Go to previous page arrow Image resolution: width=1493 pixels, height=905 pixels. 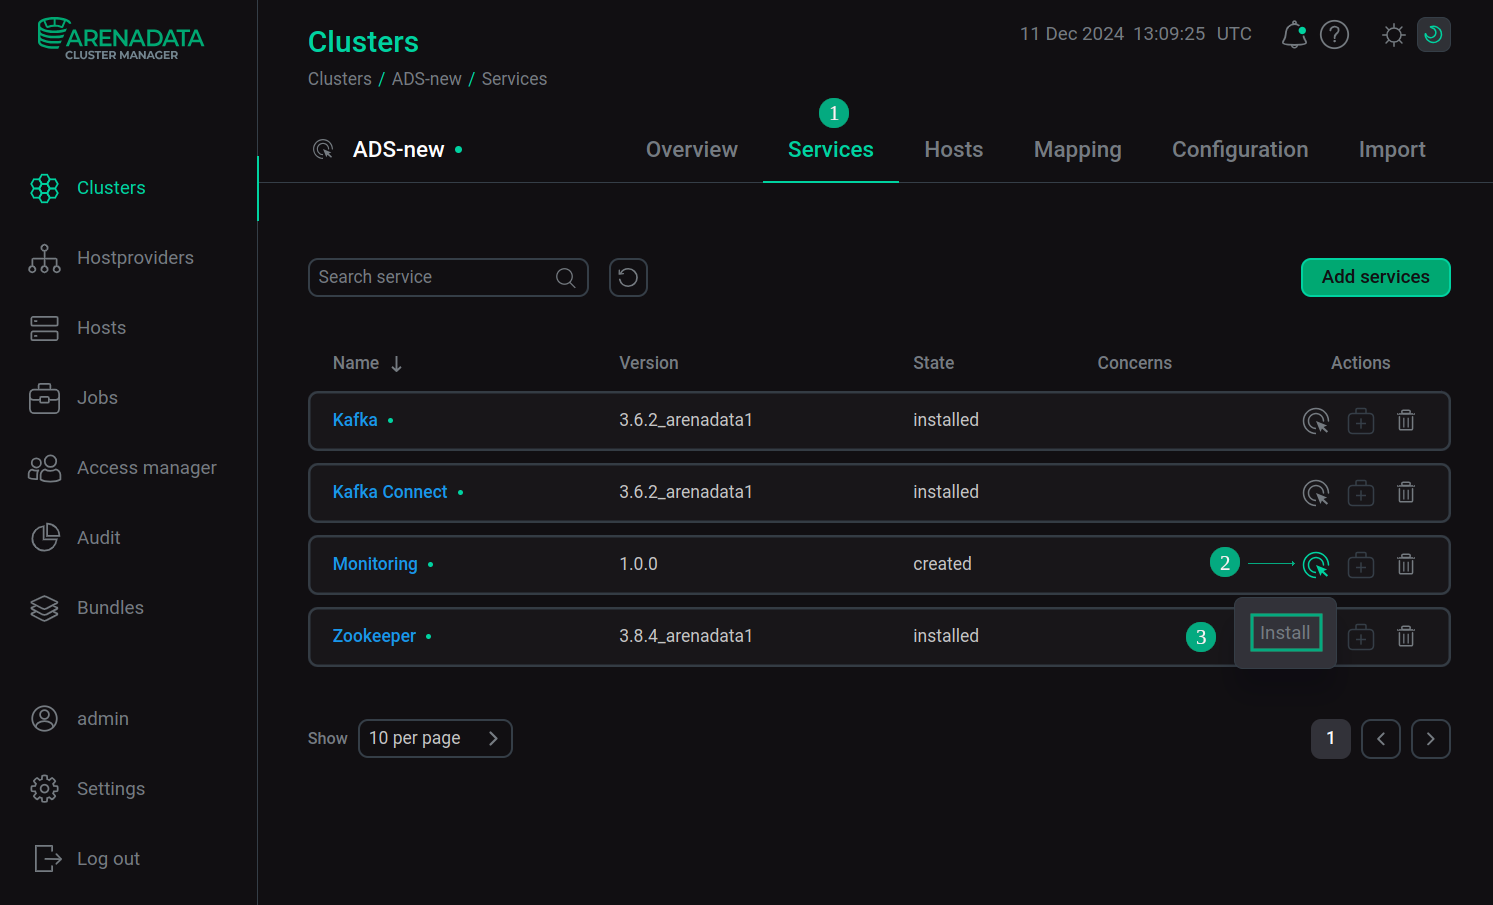coord(1381,739)
